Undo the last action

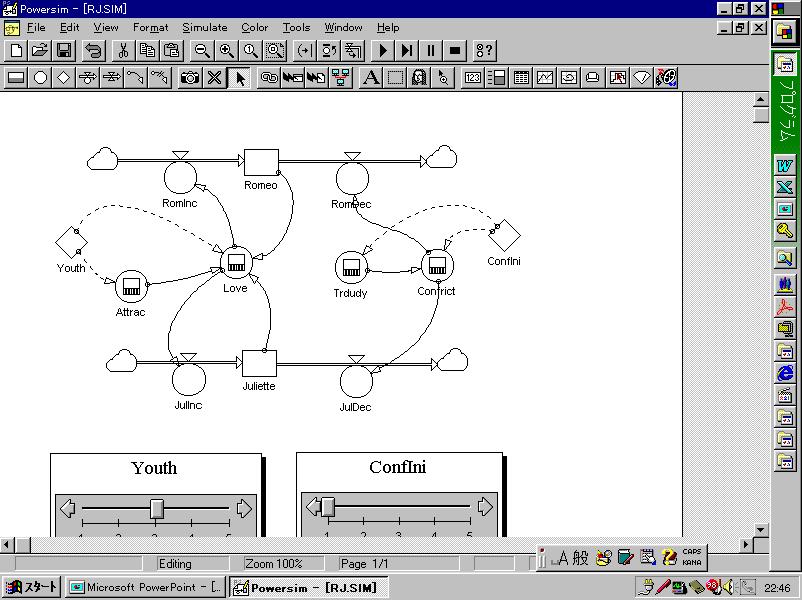[x=94, y=51]
